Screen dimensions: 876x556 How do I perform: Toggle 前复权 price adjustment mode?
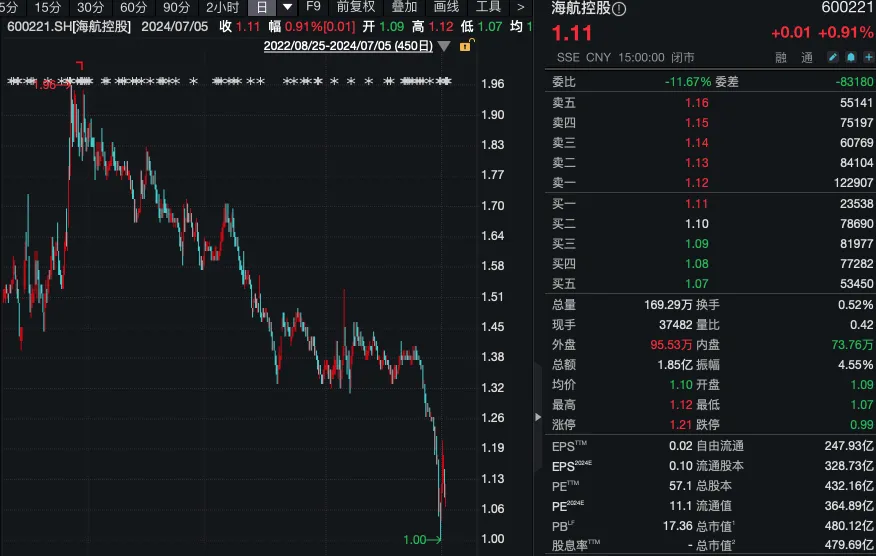coord(355,7)
